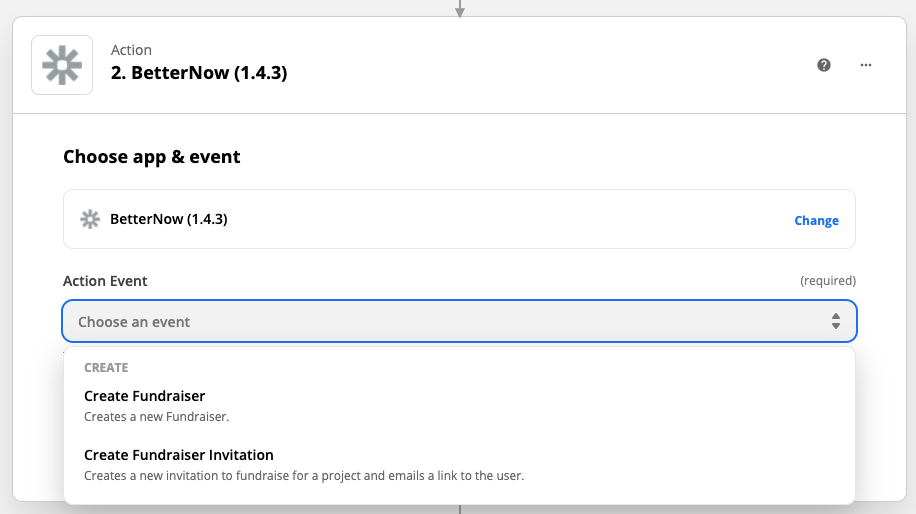This screenshot has width=916, height=514.
Task: Click the "Creates a new Fundraiser." description
Action: coord(157,416)
